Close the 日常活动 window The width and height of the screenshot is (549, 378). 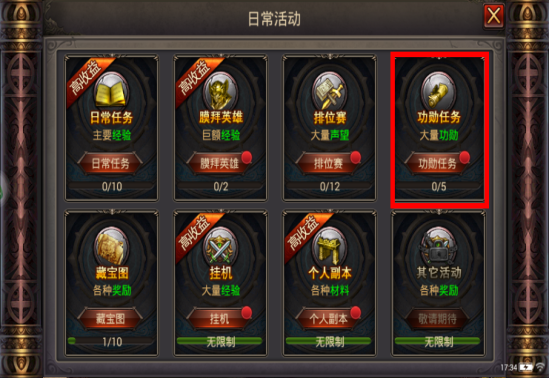tap(494, 16)
